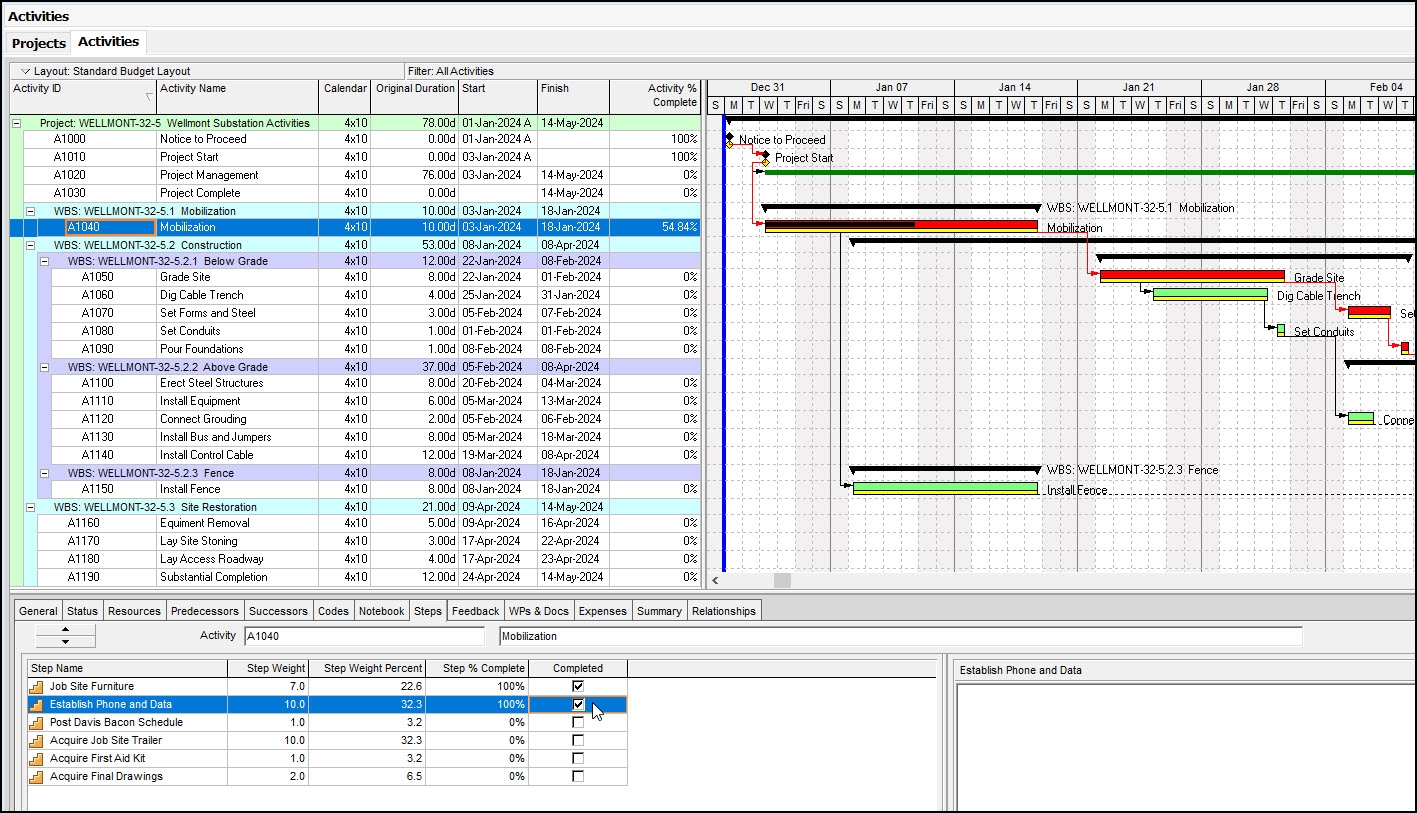1417x813 pixels.
Task: Click the Step Weight Percent column header
Action: point(366,668)
